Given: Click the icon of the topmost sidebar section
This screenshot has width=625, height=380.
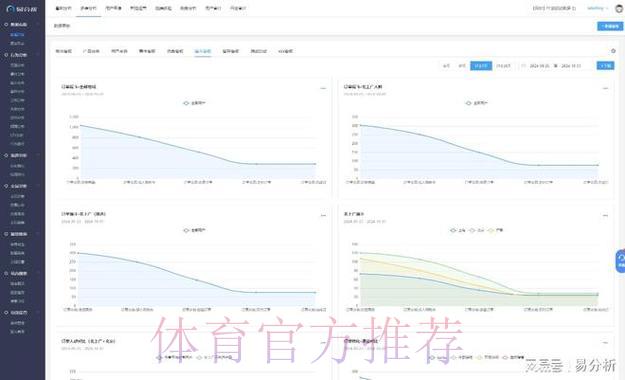Looking at the screenshot, I should click(x=6, y=25).
